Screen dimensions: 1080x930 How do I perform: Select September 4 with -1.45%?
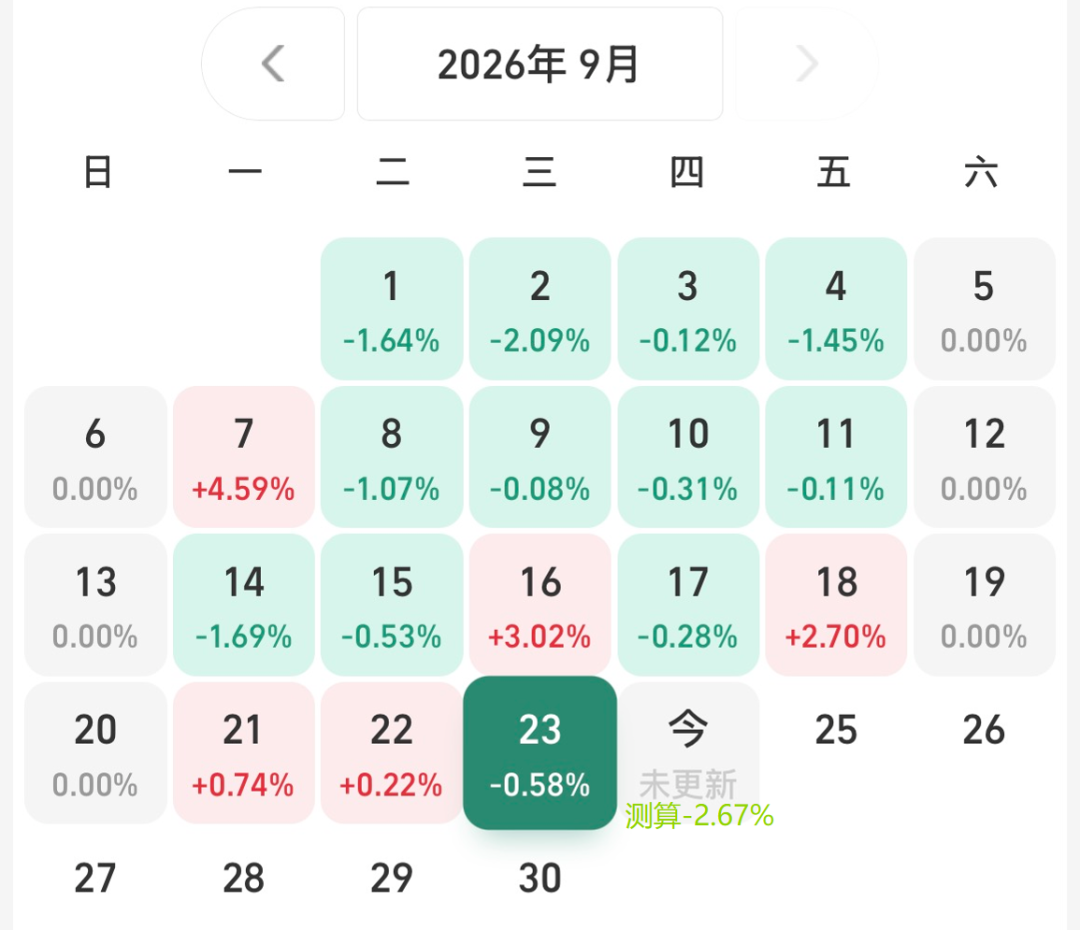pos(836,309)
